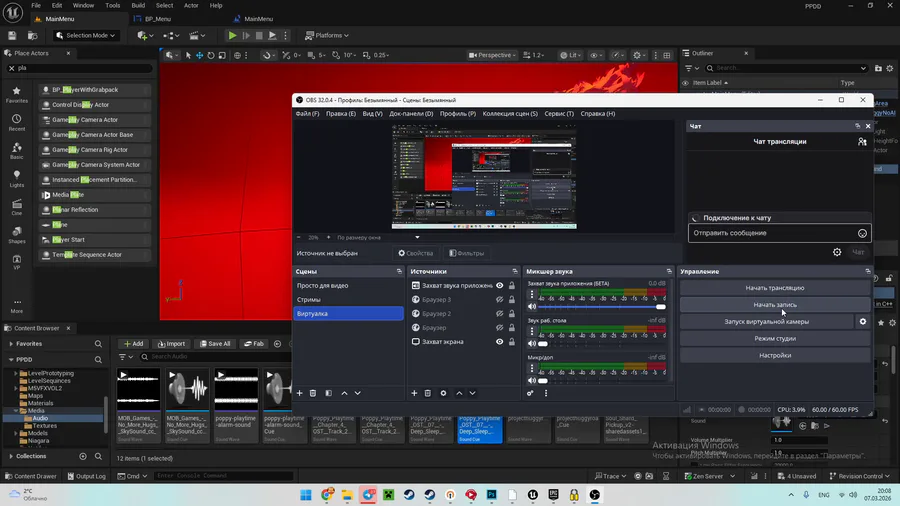Click the Save icon in the Unreal toolbar

click(x=14, y=35)
